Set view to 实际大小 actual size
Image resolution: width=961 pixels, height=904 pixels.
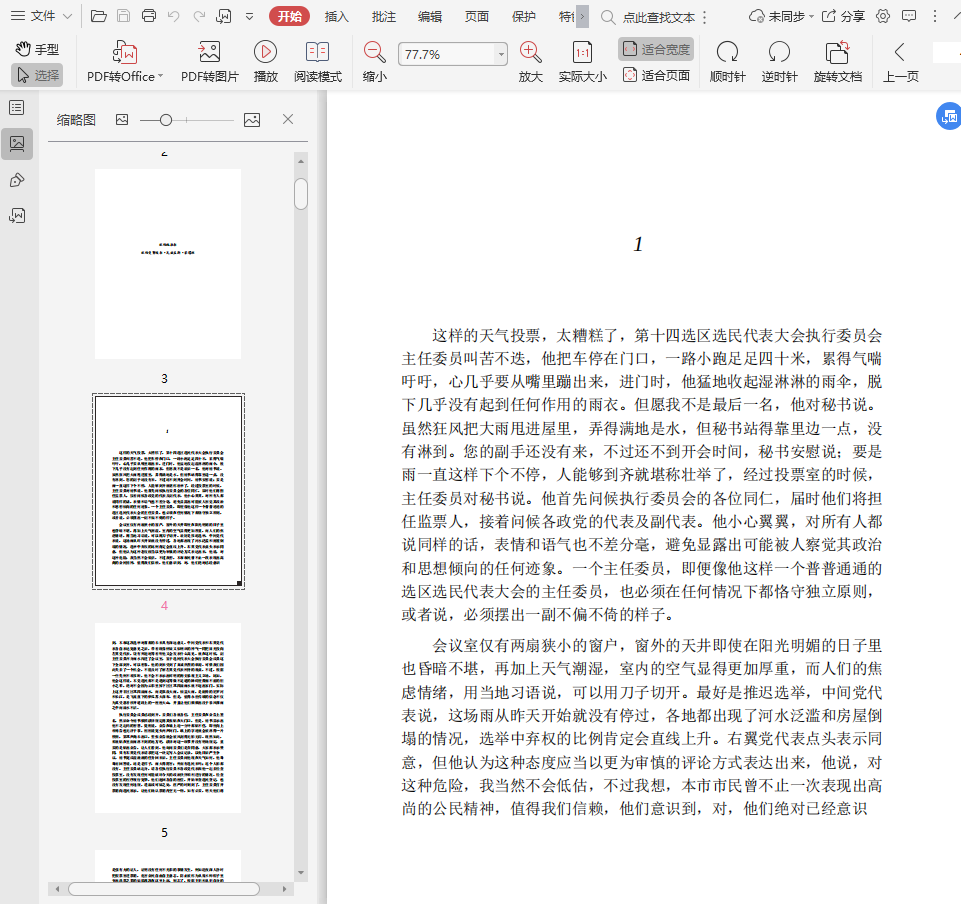point(582,61)
